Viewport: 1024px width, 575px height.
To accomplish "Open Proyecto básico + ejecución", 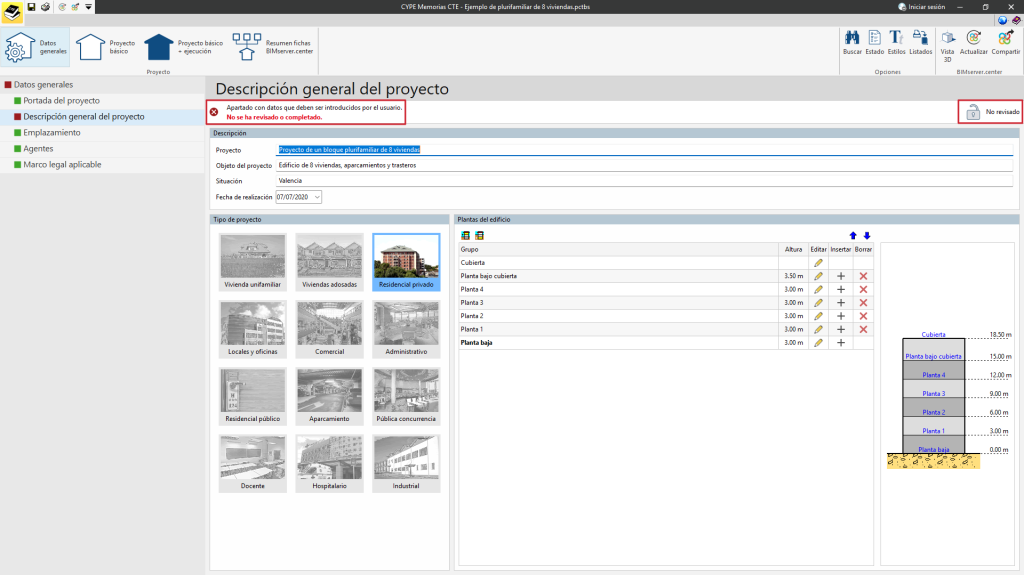I will click(184, 47).
